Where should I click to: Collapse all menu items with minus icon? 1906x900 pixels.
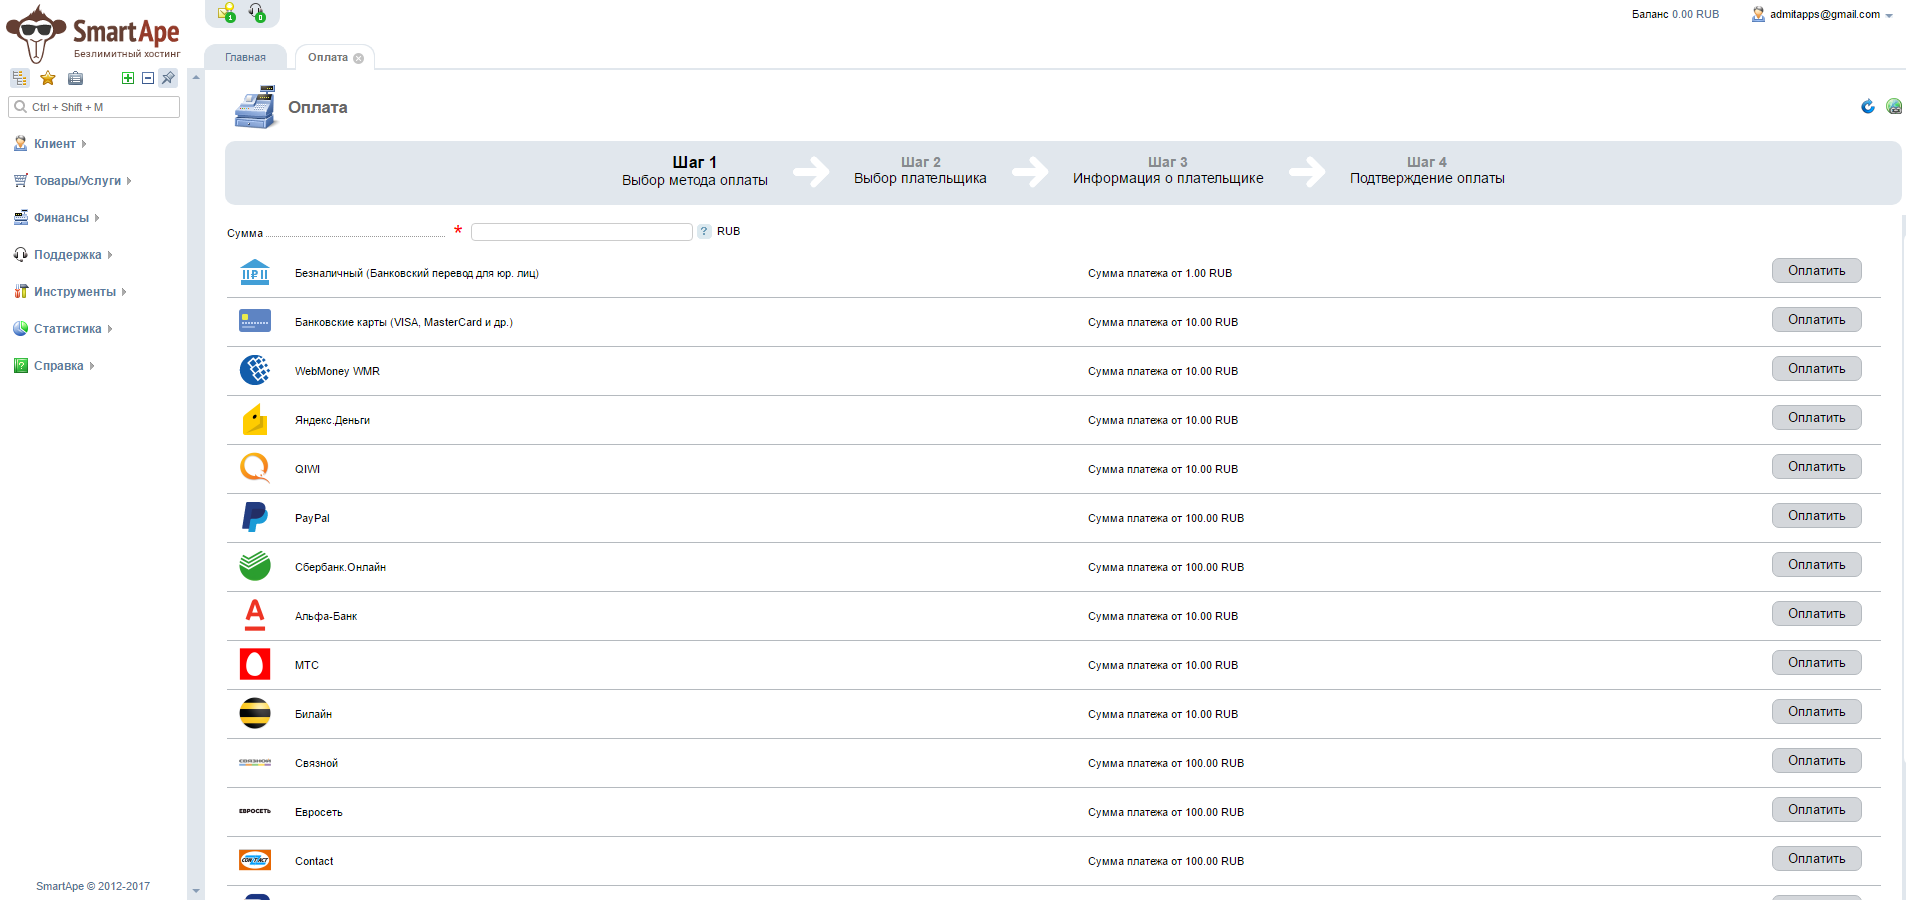(x=148, y=78)
